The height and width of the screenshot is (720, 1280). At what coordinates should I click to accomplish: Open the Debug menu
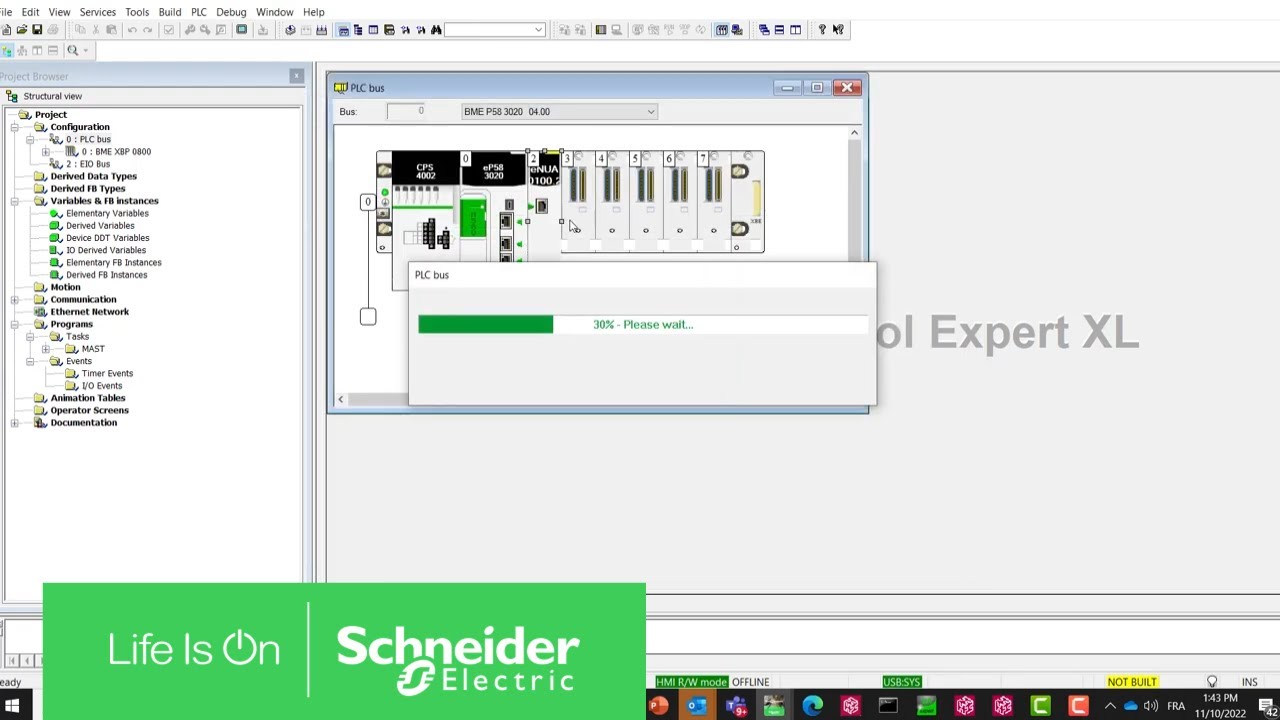click(231, 12)
